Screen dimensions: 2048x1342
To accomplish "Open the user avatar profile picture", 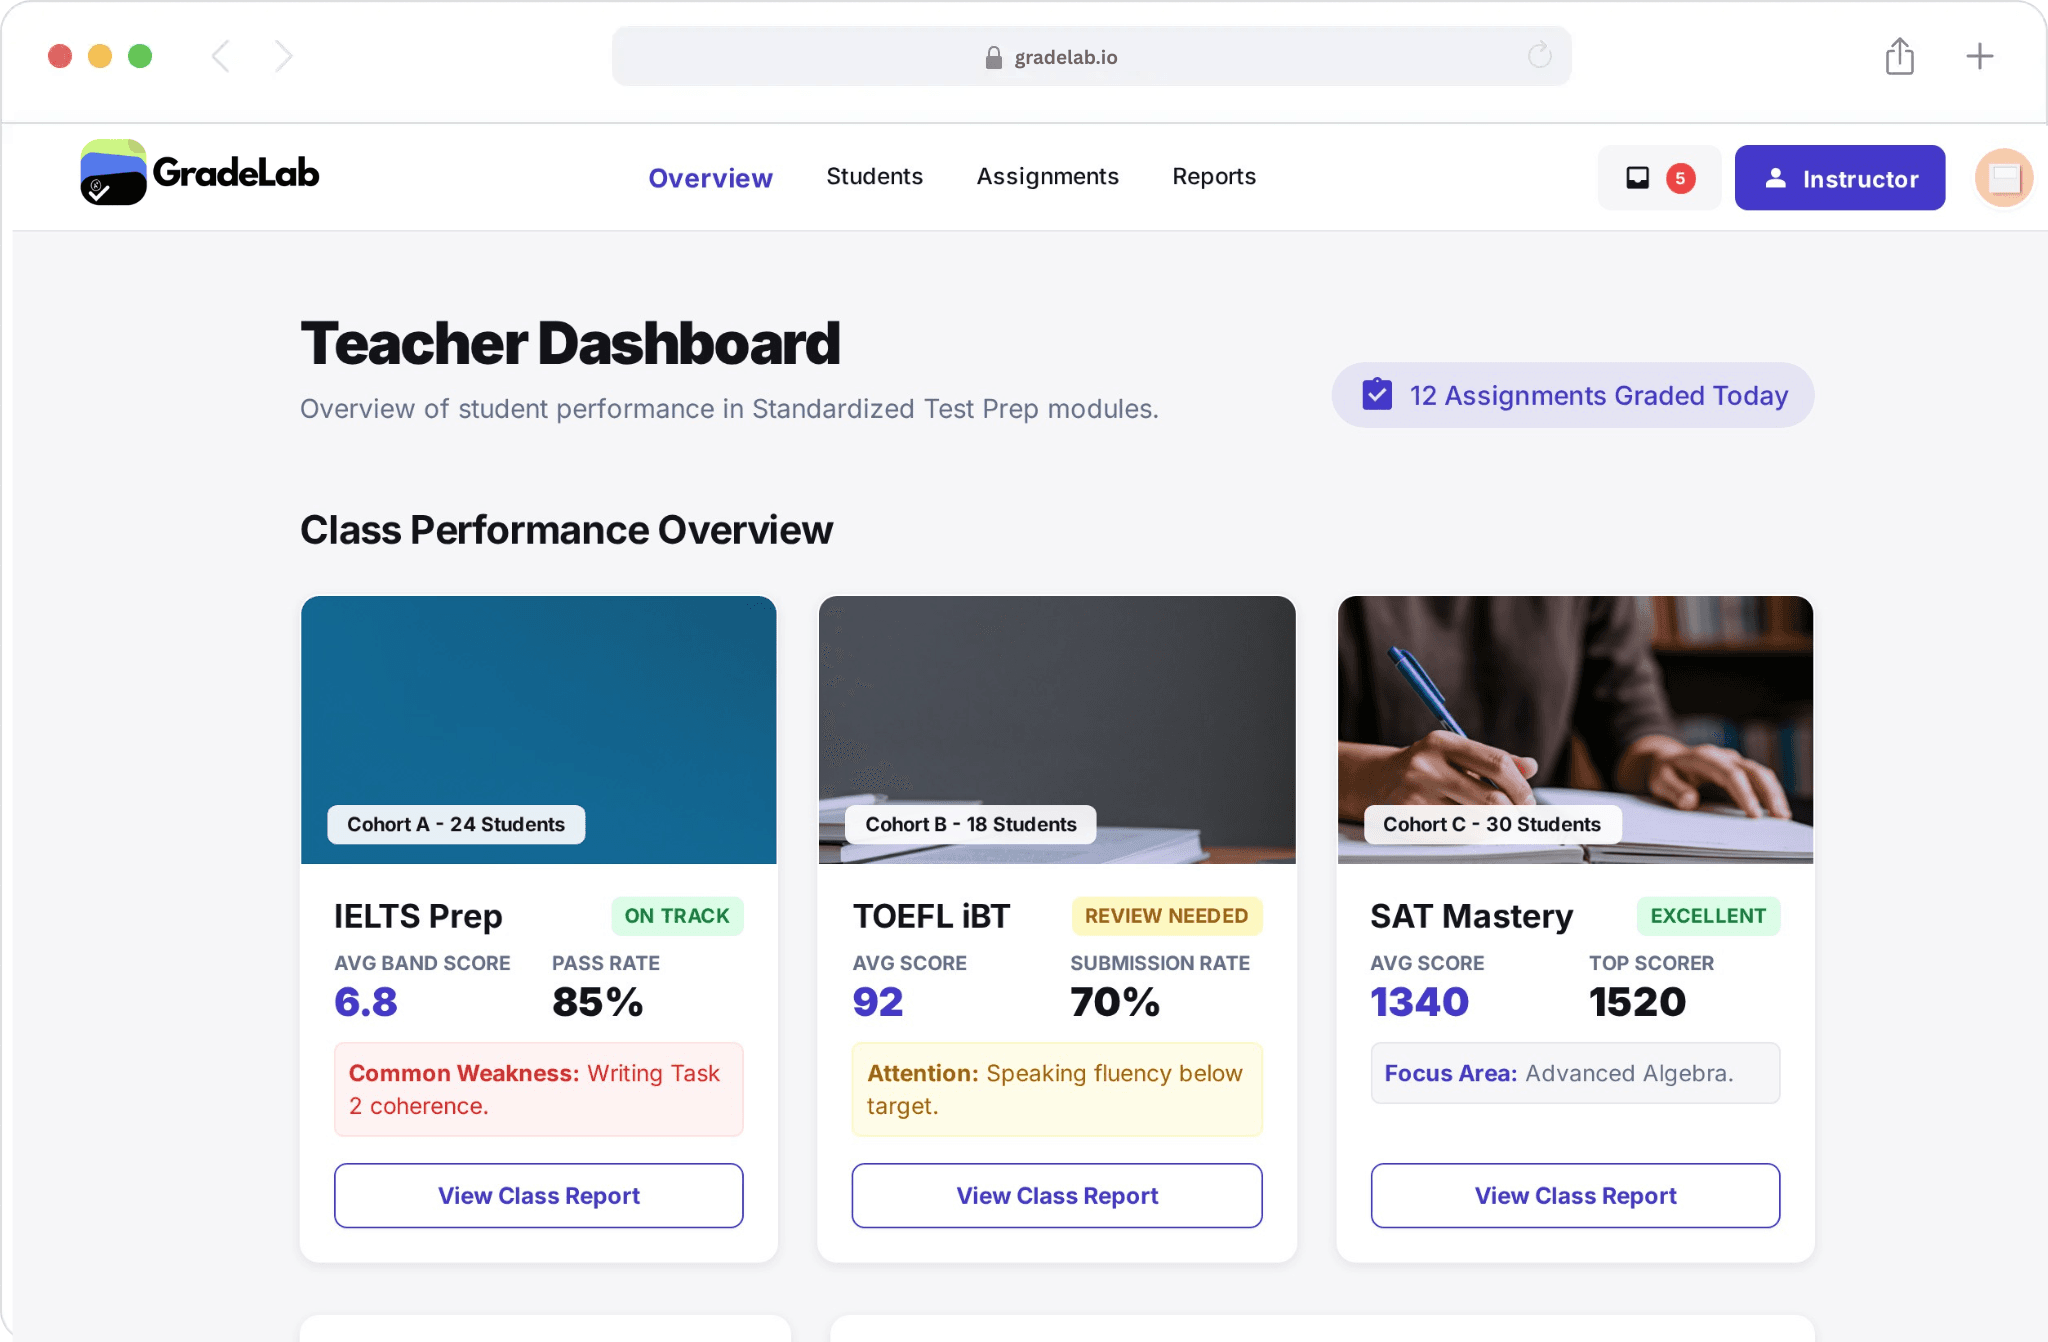I will coord(2004,178).
